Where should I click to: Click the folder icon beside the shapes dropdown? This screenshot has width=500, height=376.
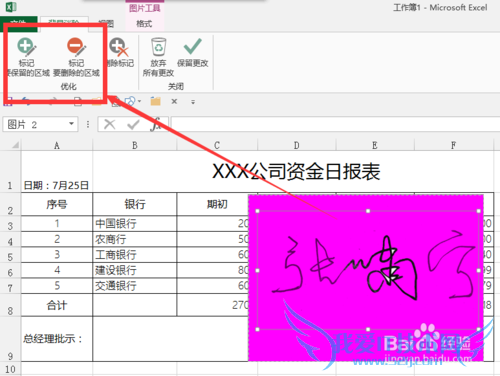point(155,101)
